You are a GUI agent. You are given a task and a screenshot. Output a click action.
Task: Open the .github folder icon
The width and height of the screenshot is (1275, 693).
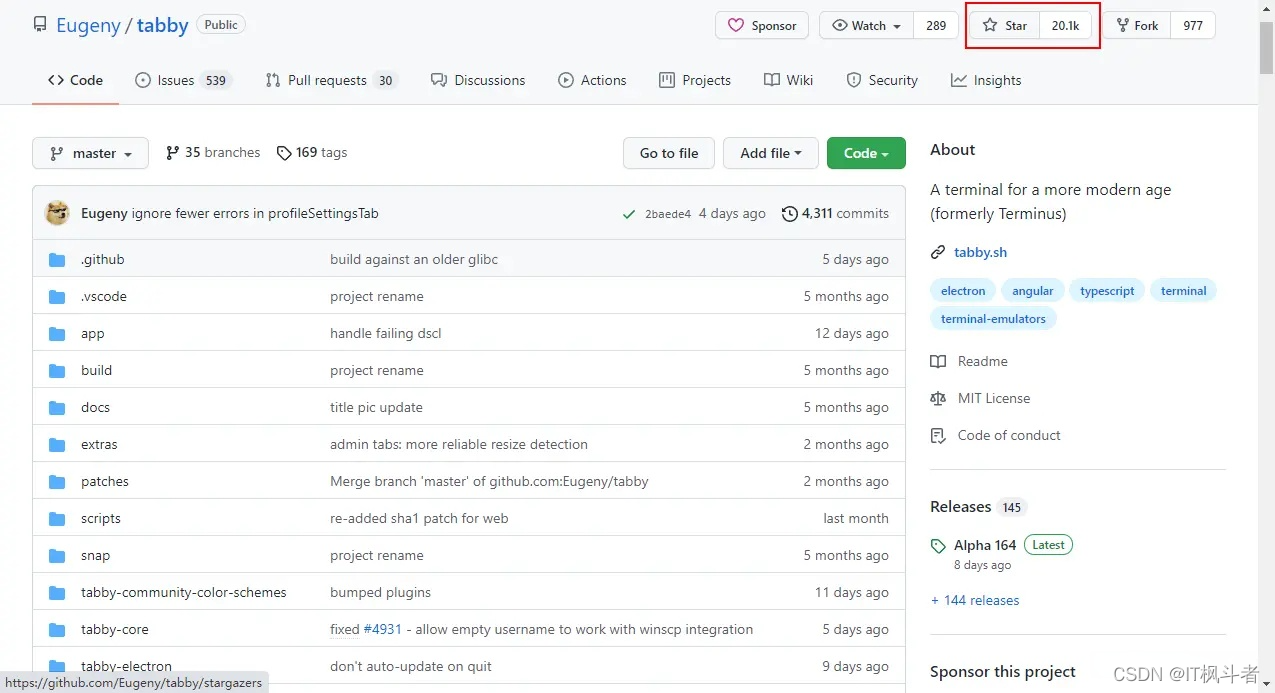(x=57, y=260)
